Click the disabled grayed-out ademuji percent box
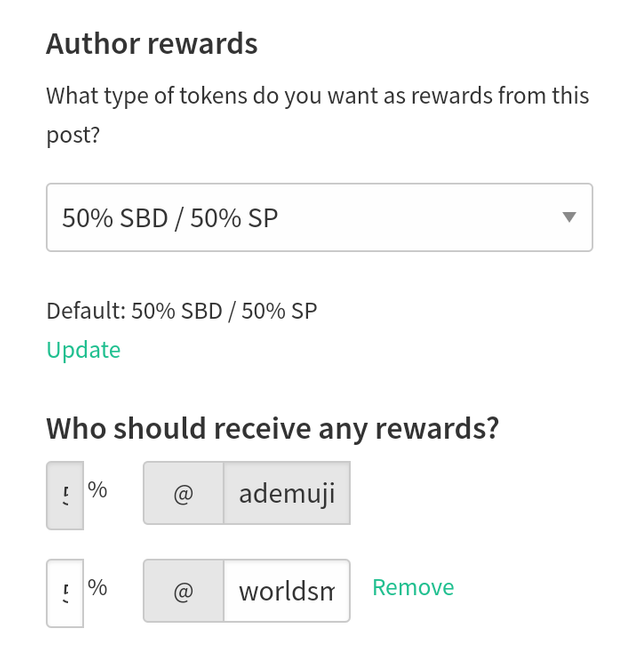640x646 pixels. click(65, 495)
